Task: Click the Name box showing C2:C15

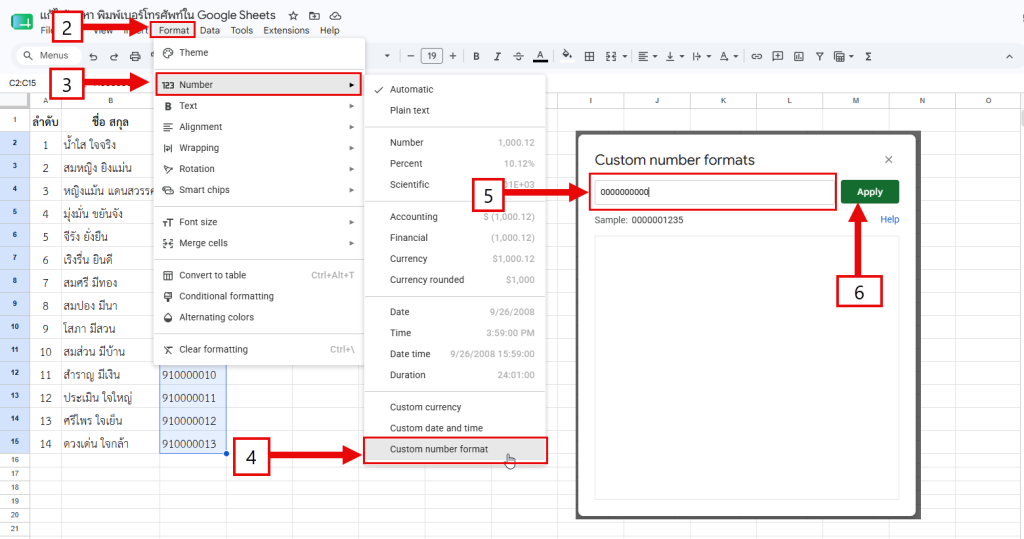Action: tap(23, 83)
